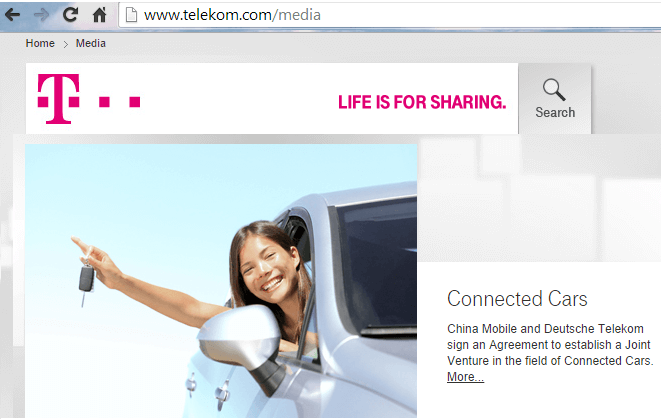Click the car key in the photo
This screenshot has height=419, width=661.
[86, 280]
